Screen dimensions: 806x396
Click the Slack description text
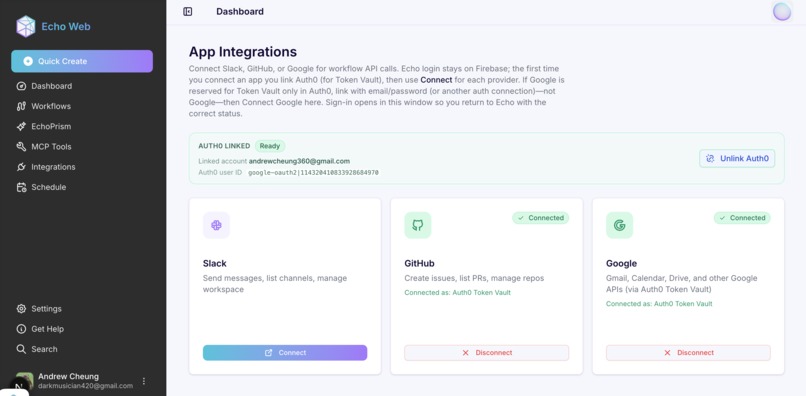(275, 284)
